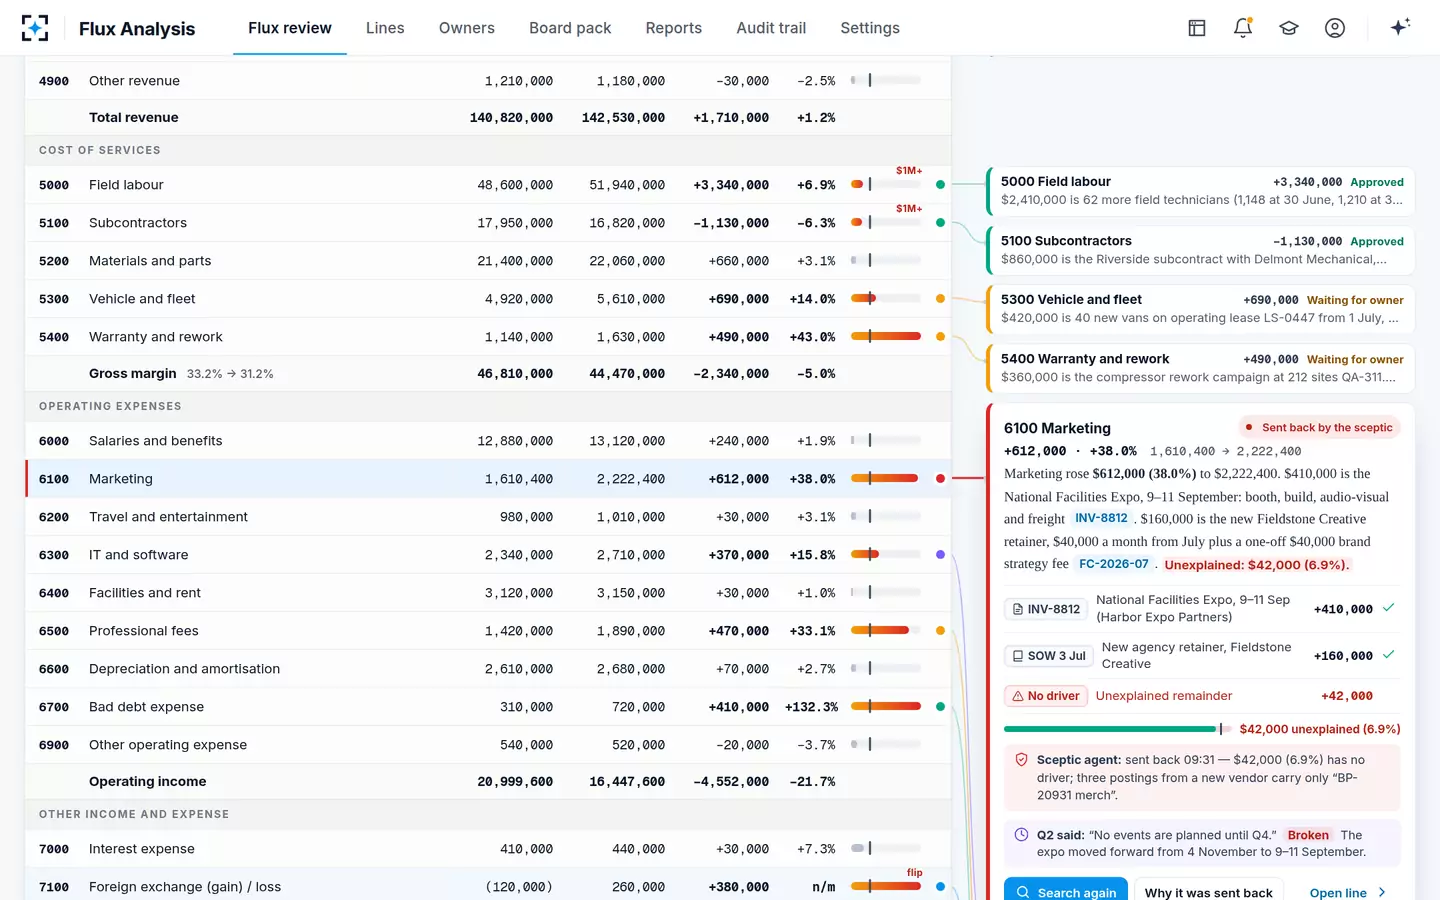Click the green status dot for Subcontractors

pos(940,223)
